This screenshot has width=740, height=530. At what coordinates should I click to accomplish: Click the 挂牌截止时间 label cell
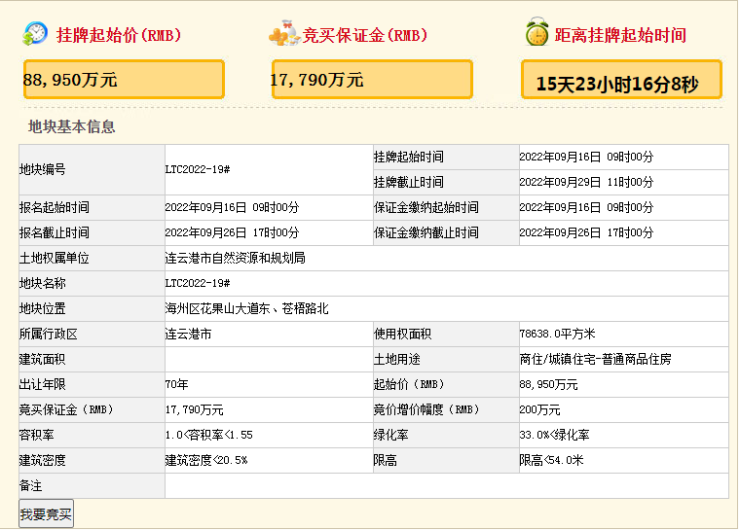click(x=446, y=182)
